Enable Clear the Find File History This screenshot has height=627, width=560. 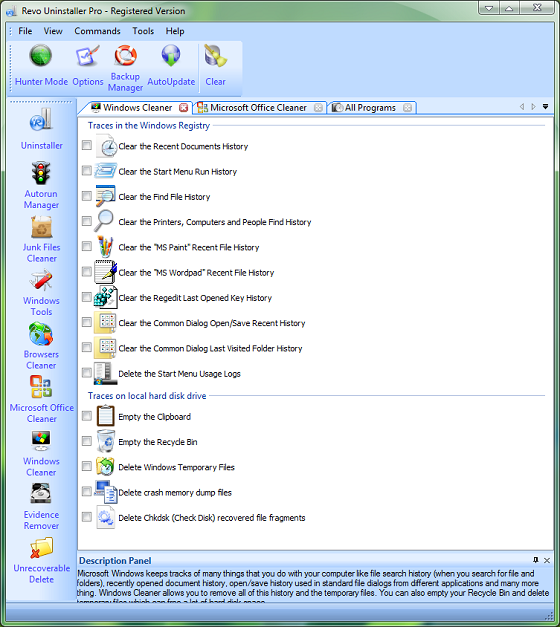pos(87,196)
